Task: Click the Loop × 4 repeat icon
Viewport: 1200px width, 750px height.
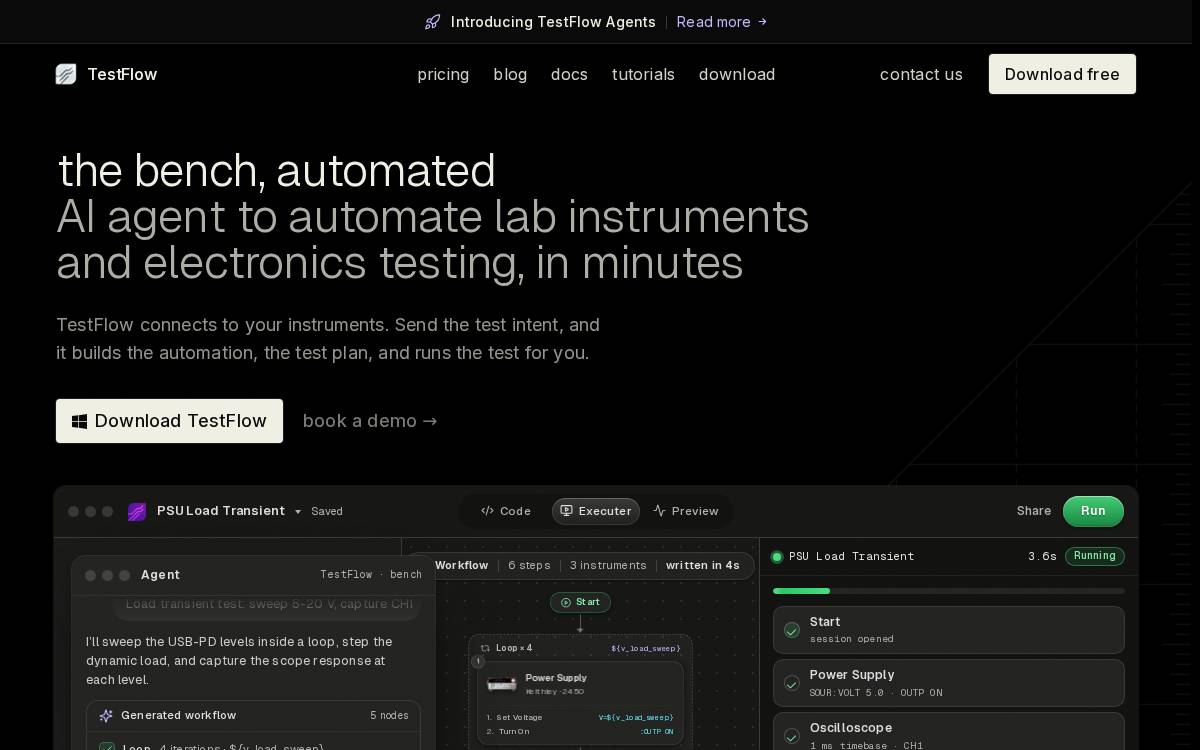Action: (x=485, y=648)
